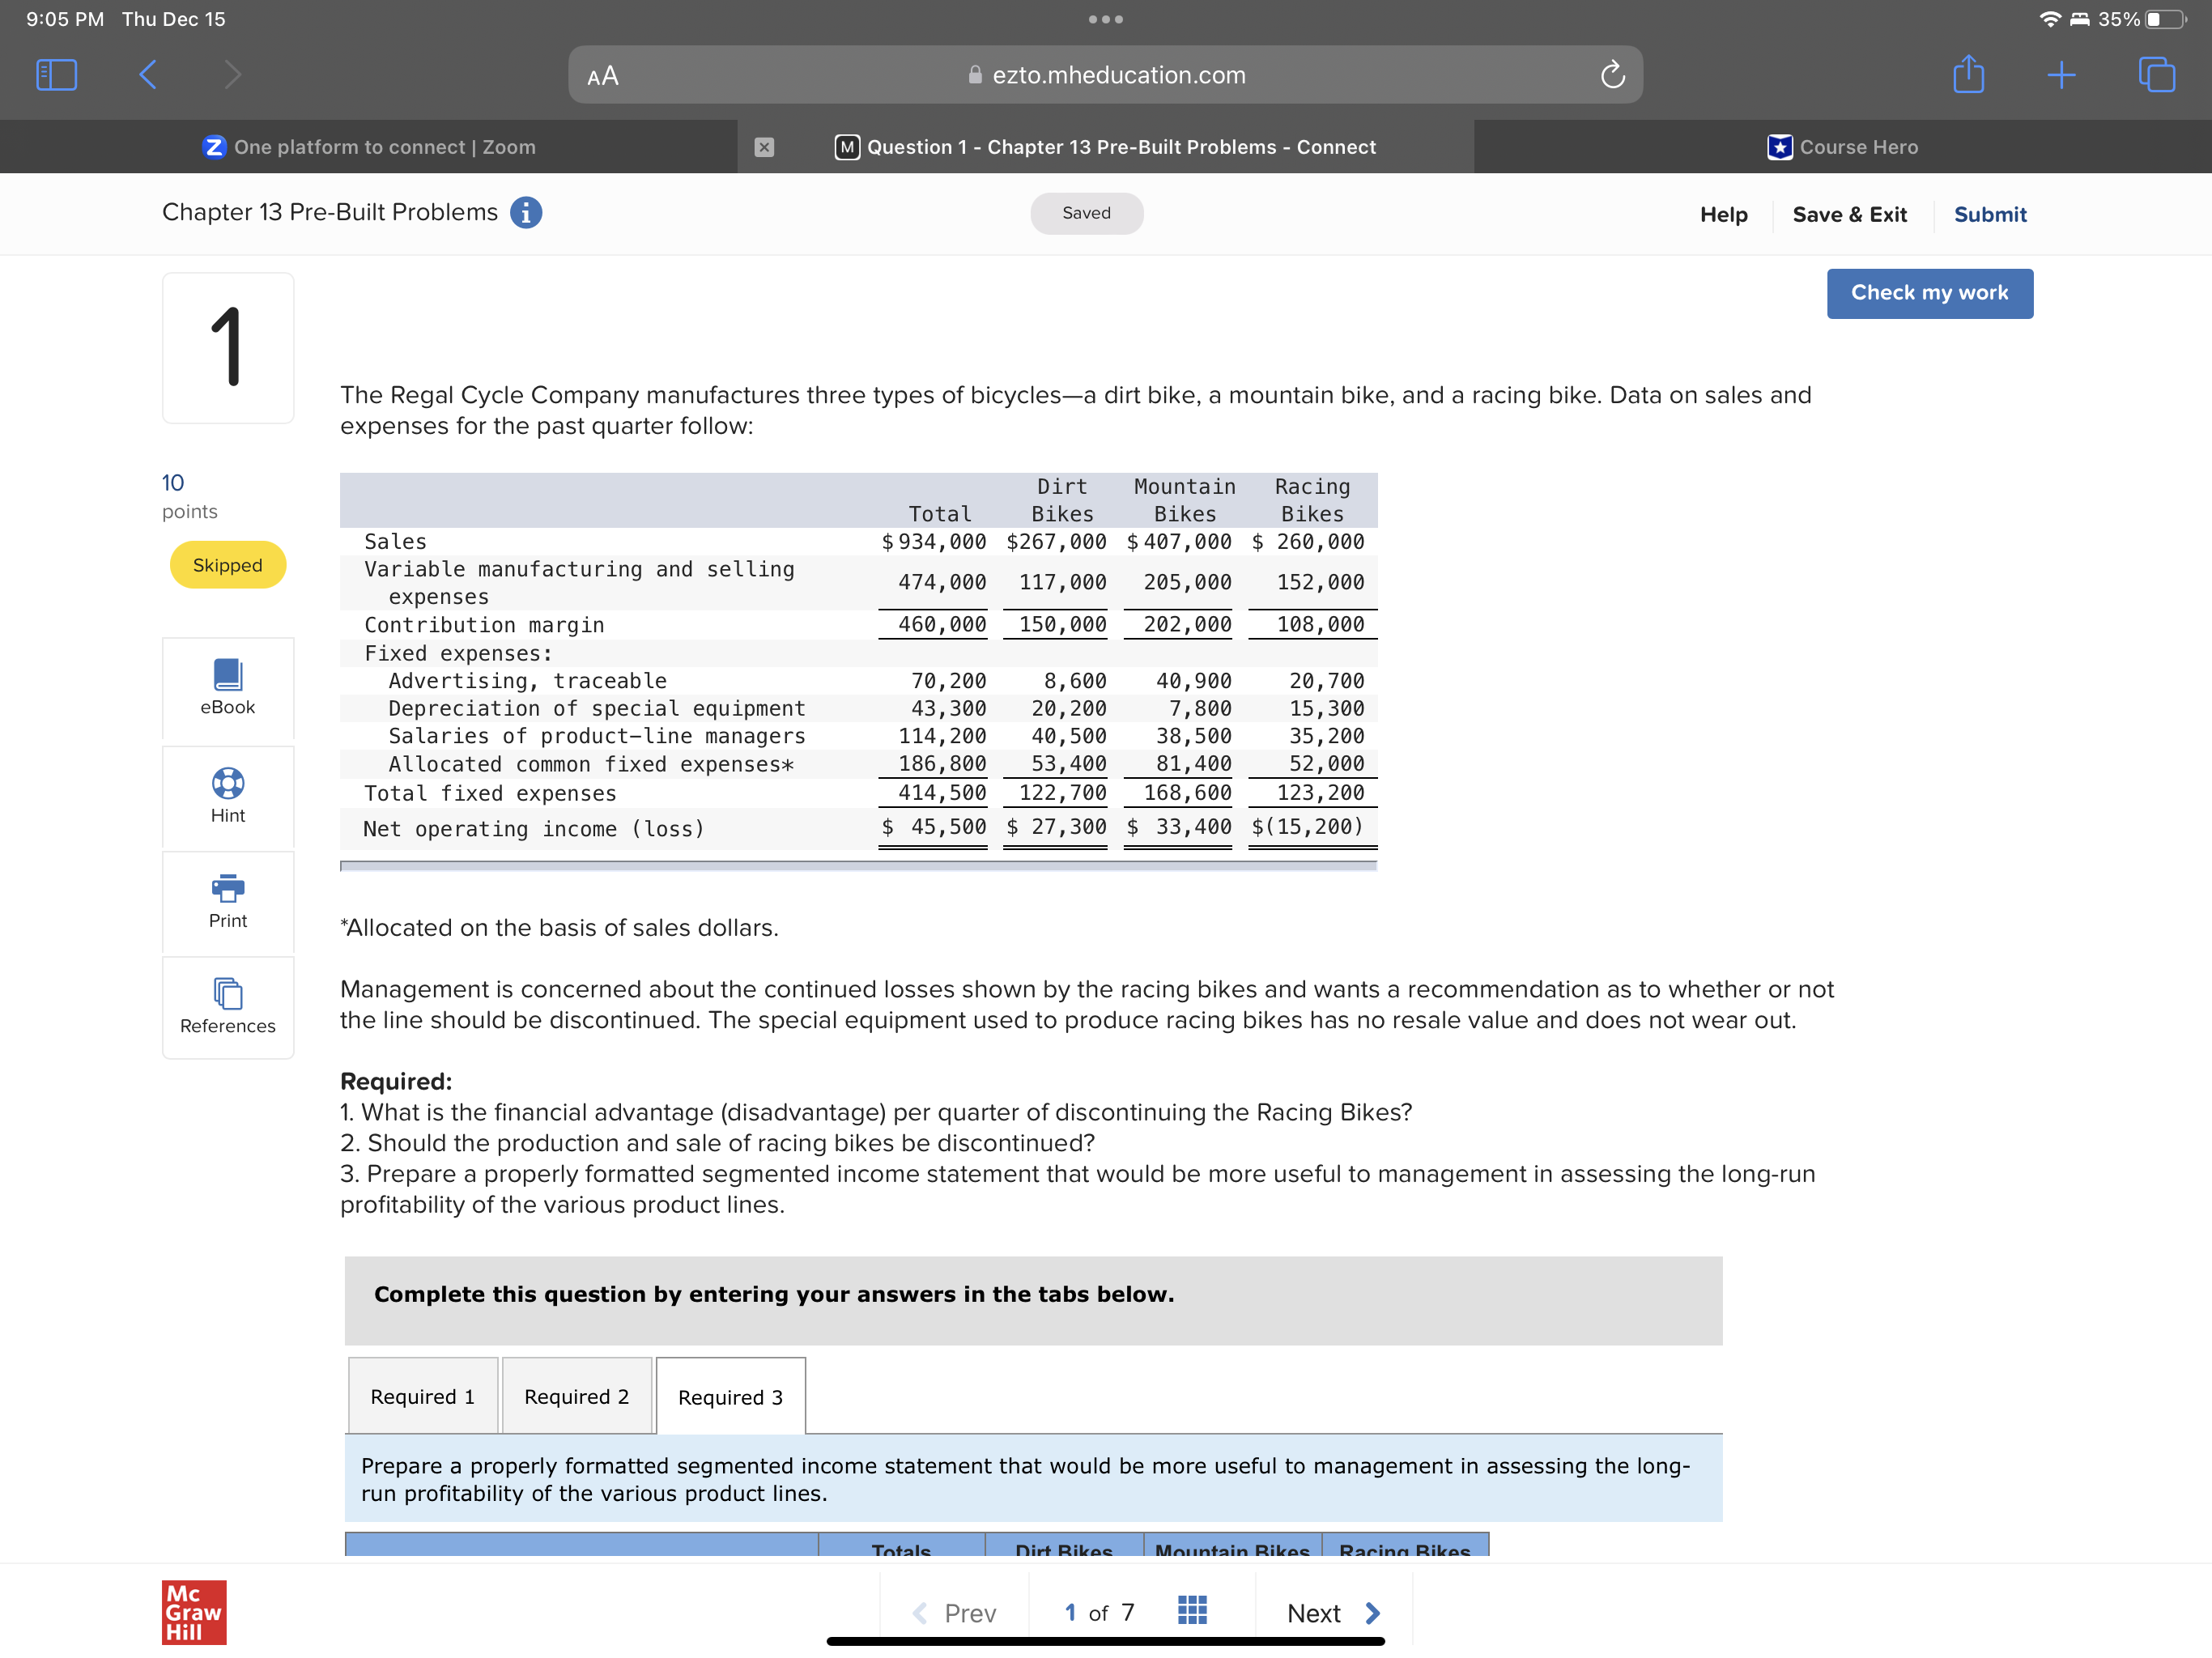Close the Question 1 Connect tab

pos(764,147)
